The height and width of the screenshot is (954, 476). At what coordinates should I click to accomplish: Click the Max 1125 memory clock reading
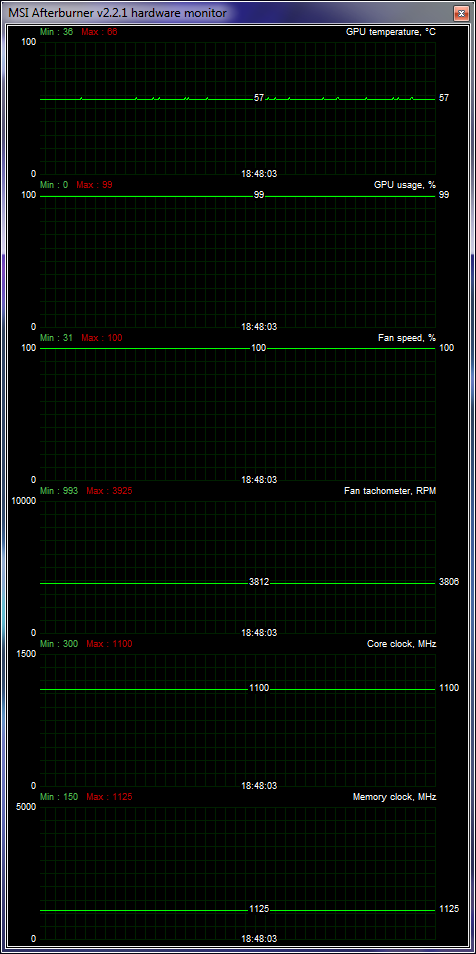pyautogui.click(x=110, y=796)
